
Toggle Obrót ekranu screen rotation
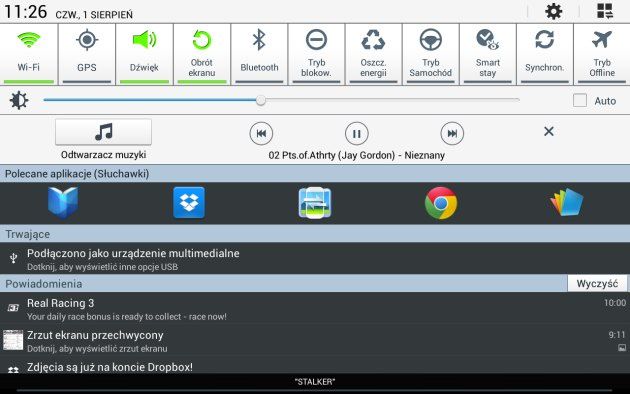coord(202,54)
